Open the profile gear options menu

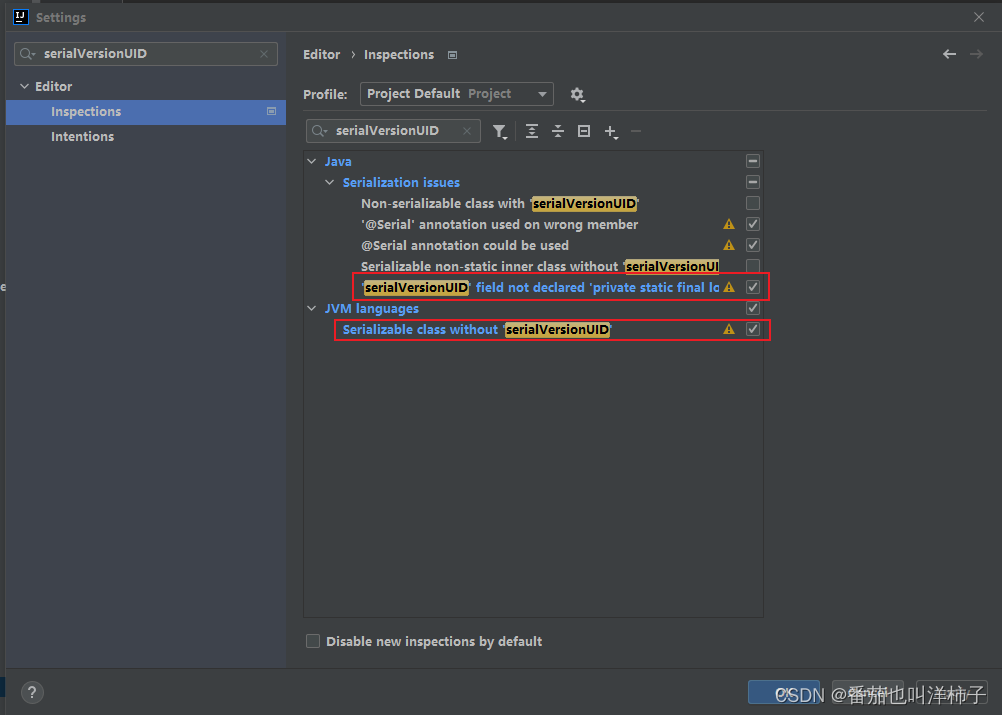577,95
